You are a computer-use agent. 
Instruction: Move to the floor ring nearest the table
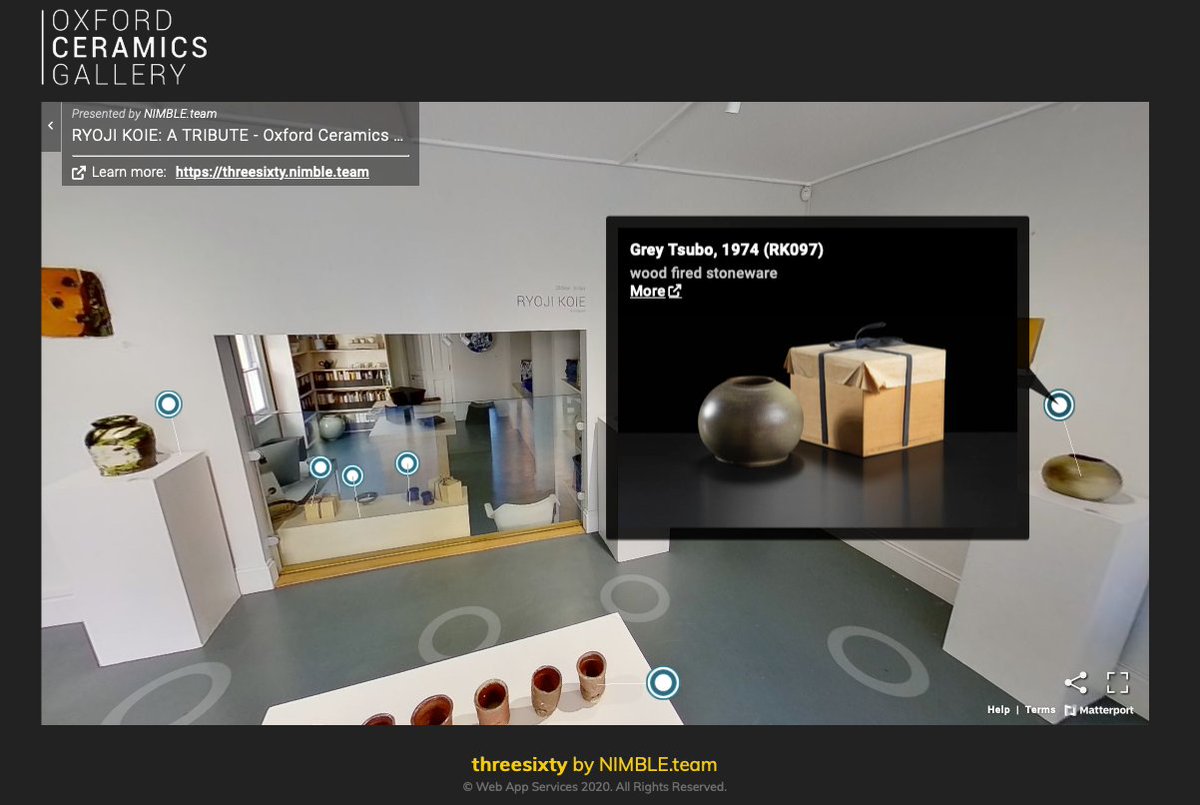[635, 596]
